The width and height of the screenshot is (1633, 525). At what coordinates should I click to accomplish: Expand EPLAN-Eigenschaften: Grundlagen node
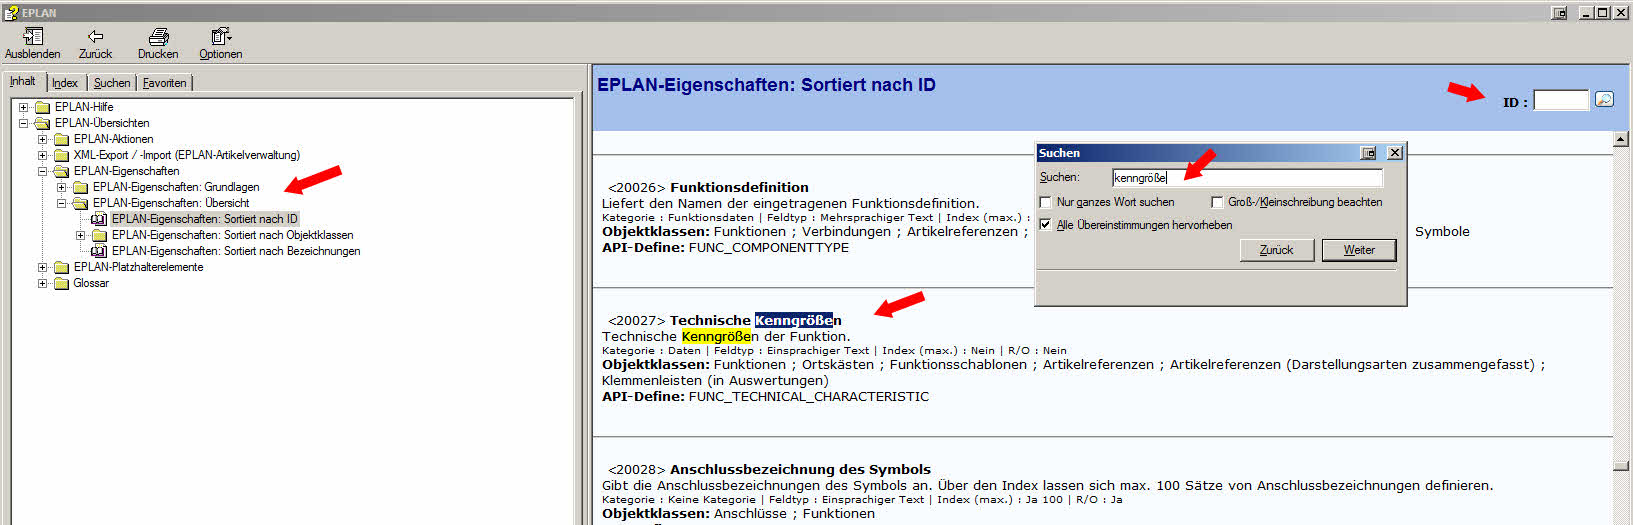pos(62,187)
